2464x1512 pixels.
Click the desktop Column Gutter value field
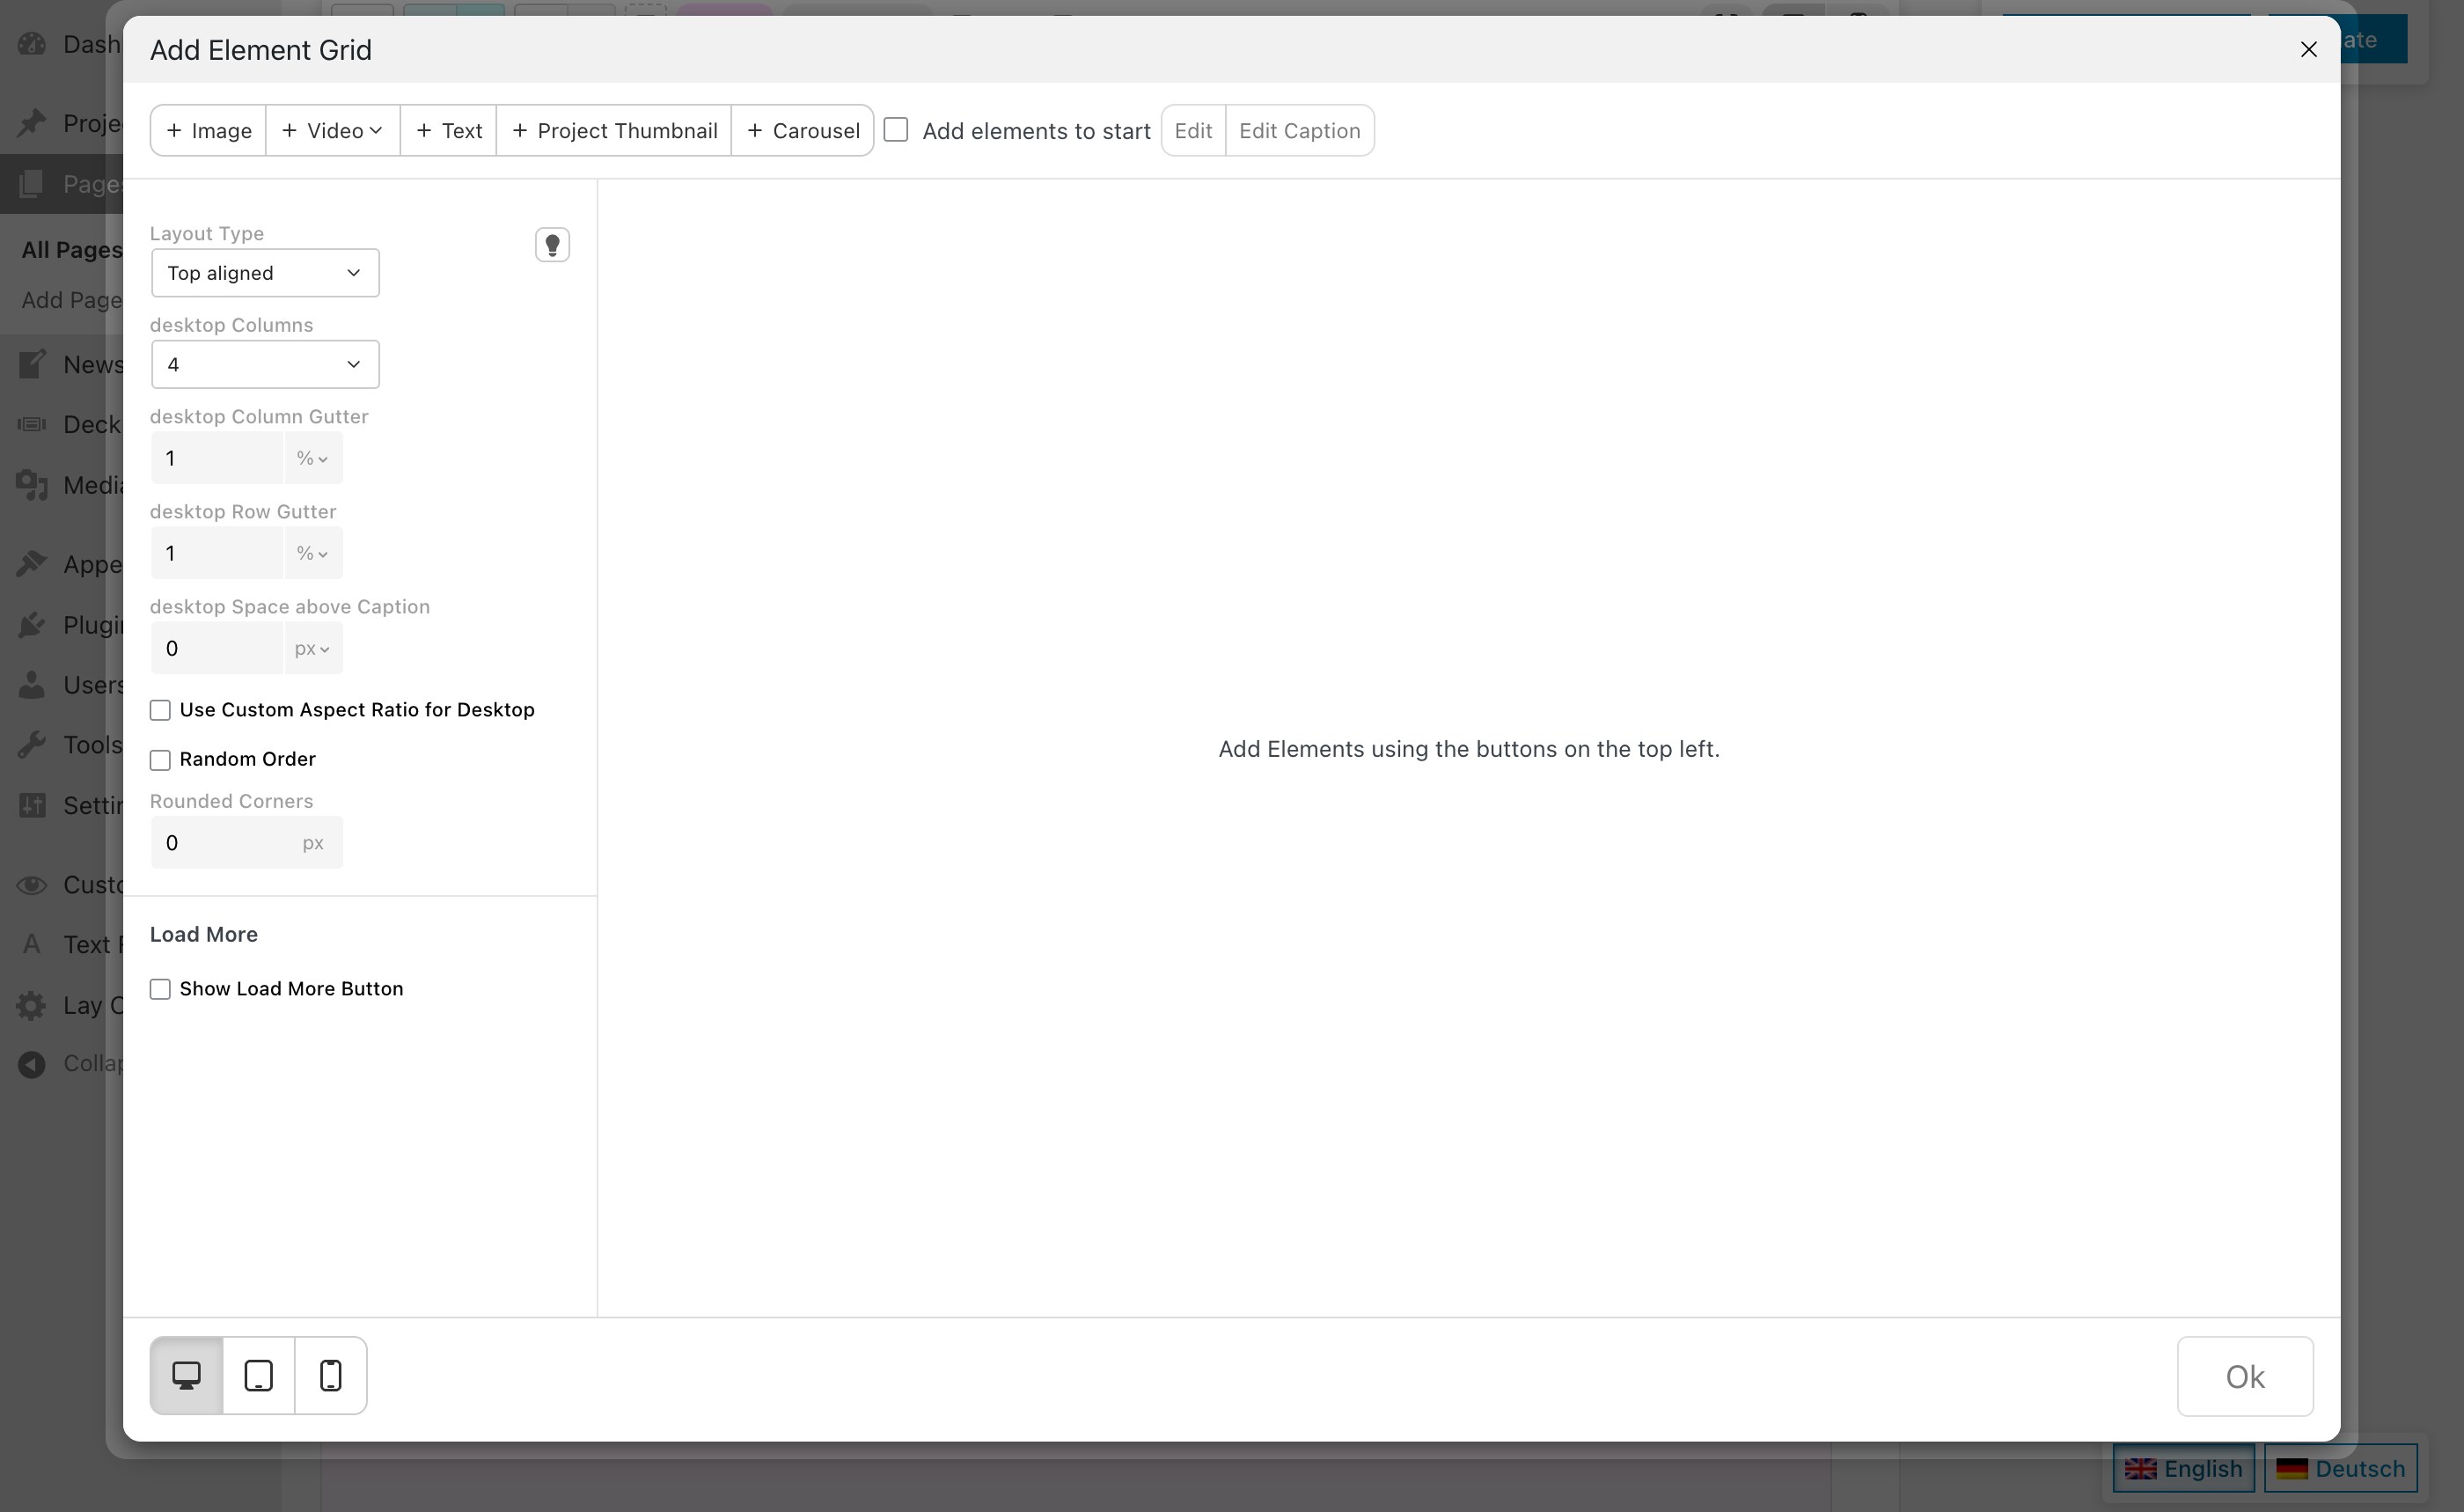(217, 458)
